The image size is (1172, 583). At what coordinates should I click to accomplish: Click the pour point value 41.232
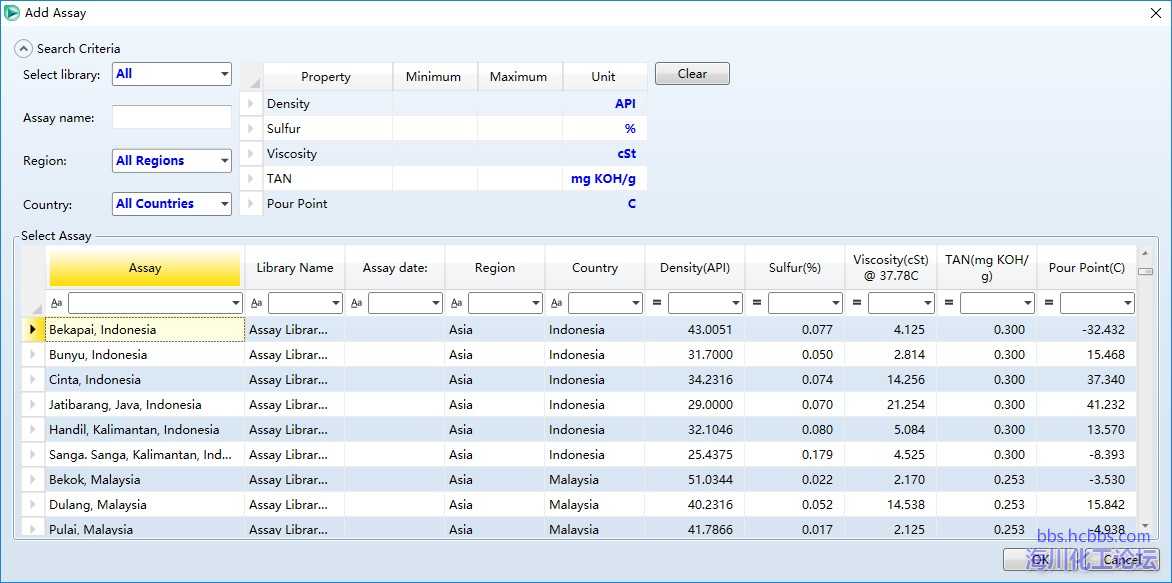1105,404
